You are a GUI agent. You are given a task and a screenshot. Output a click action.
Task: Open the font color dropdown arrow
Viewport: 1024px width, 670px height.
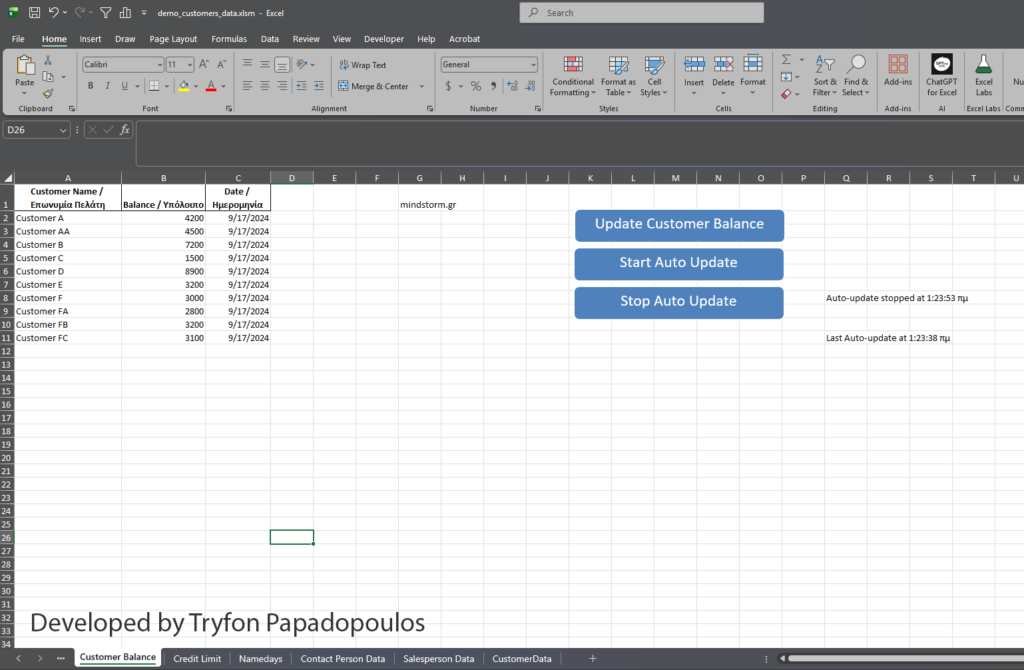[x=223, y=86]
